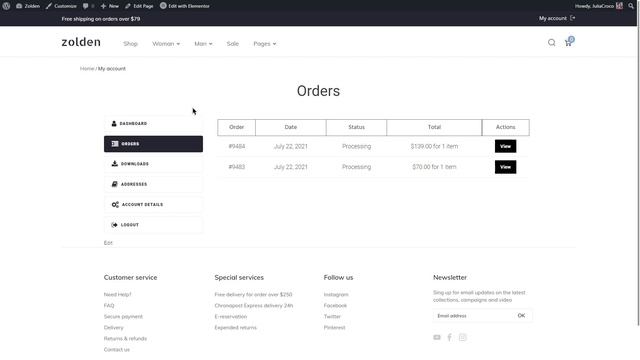Click order number #9483
Image resolution: width=640 pixels, height=360 pixels.
237,167
